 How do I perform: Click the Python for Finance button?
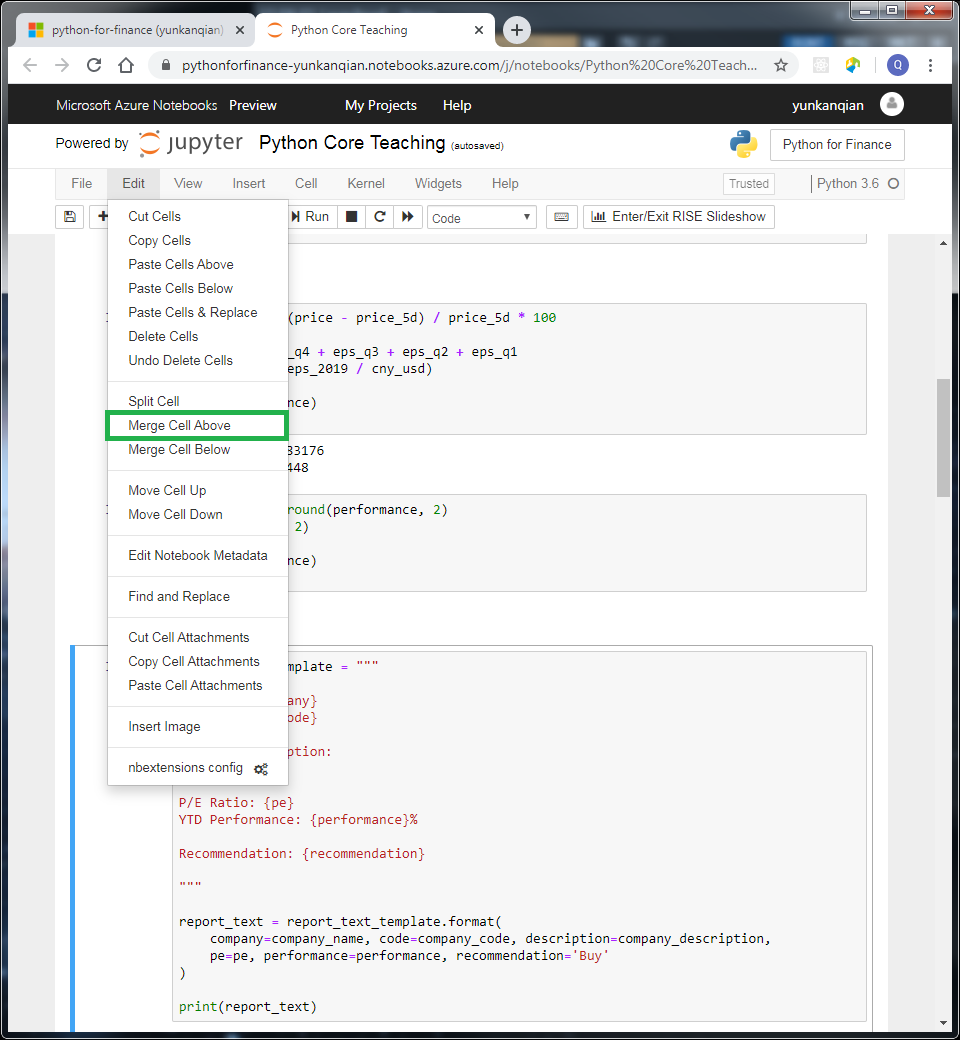(x=836, y=144)
